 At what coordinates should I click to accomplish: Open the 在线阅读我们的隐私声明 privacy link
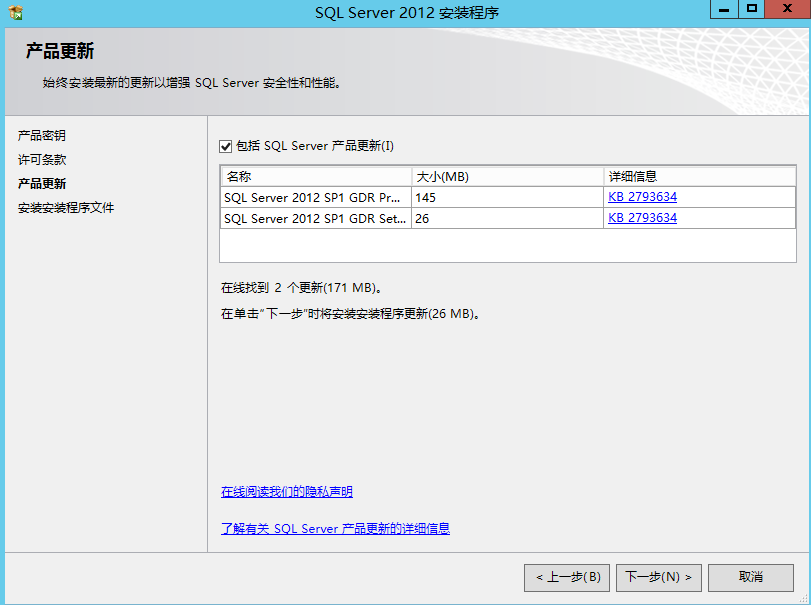click(x=286, y=491)
